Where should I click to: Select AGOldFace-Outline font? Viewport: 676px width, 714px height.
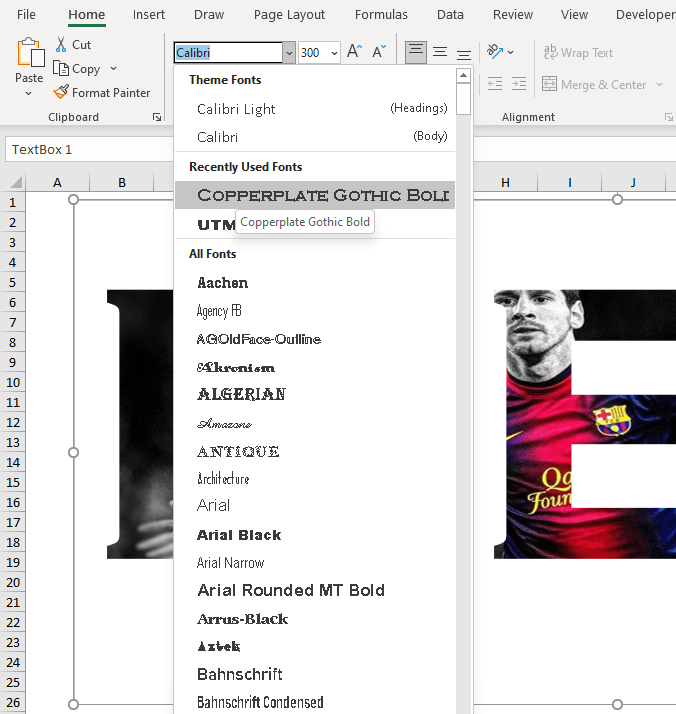coord(315,339)
